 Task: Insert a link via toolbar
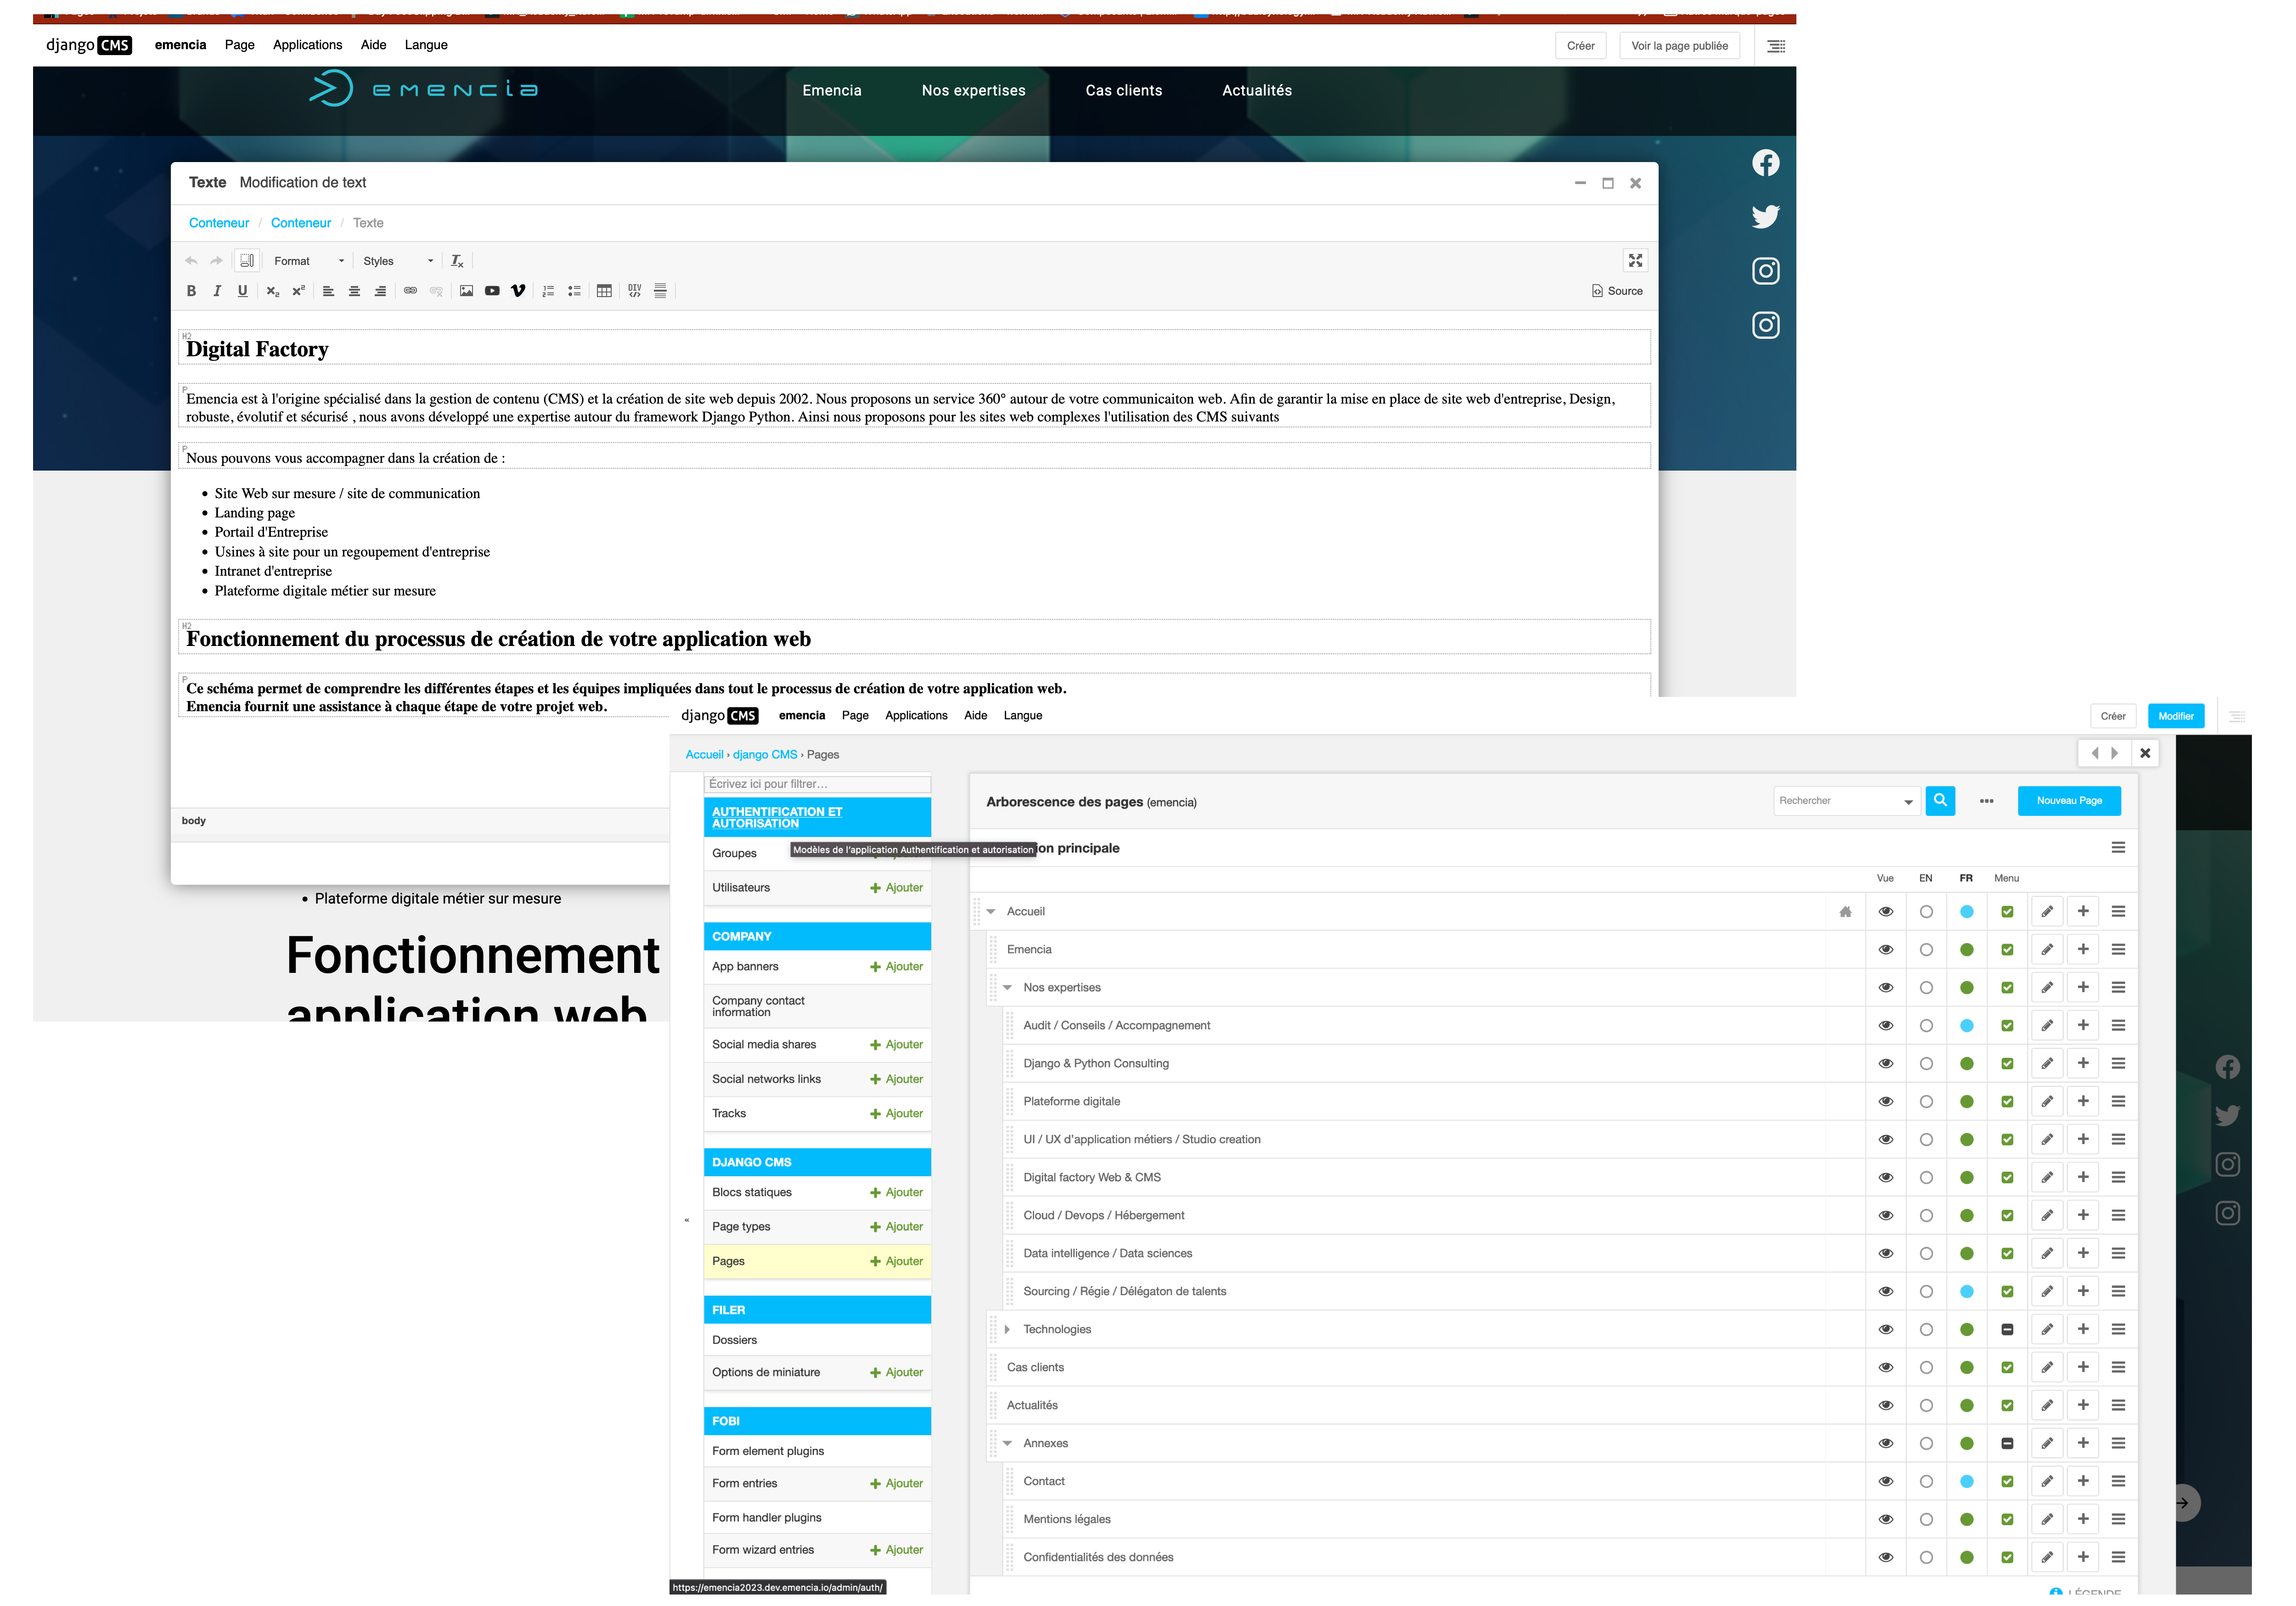tap(410, 291)
